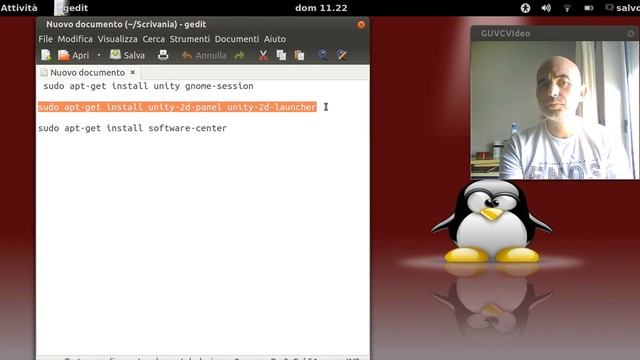Open the Attività overview

[19, 8]
